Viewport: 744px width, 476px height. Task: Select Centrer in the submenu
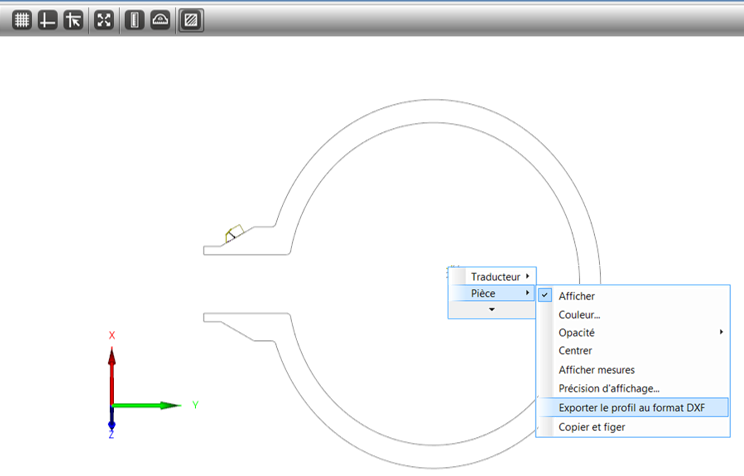633,351
